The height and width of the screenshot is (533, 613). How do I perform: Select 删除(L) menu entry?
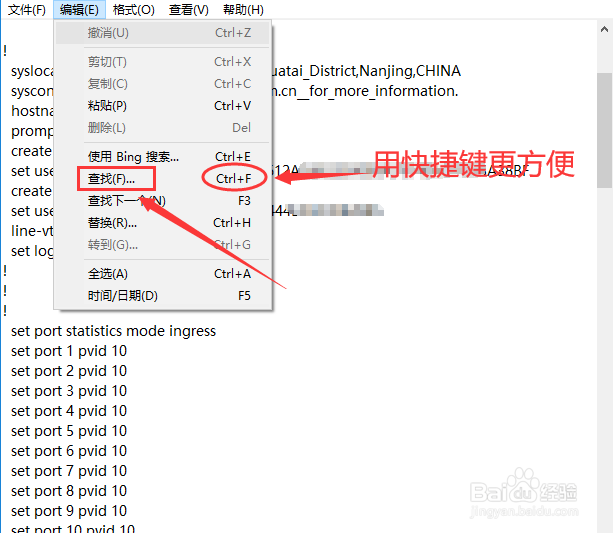coord(163,127)
